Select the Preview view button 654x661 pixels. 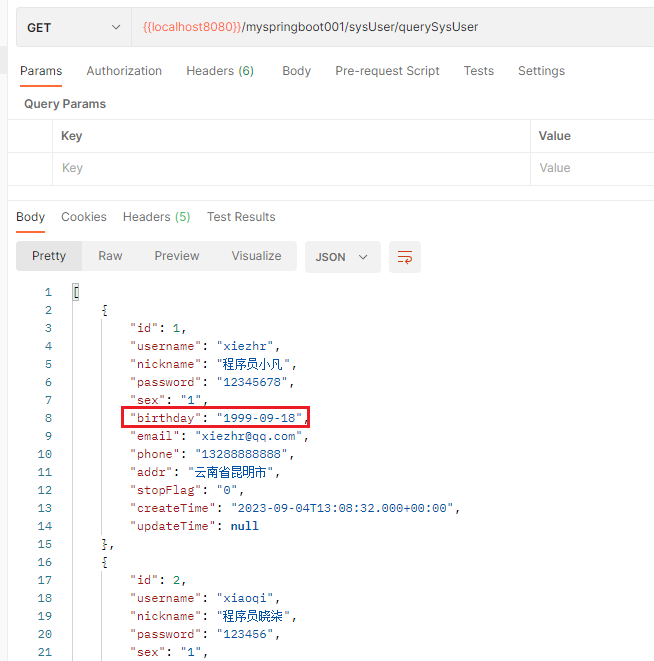pos(177,256)
